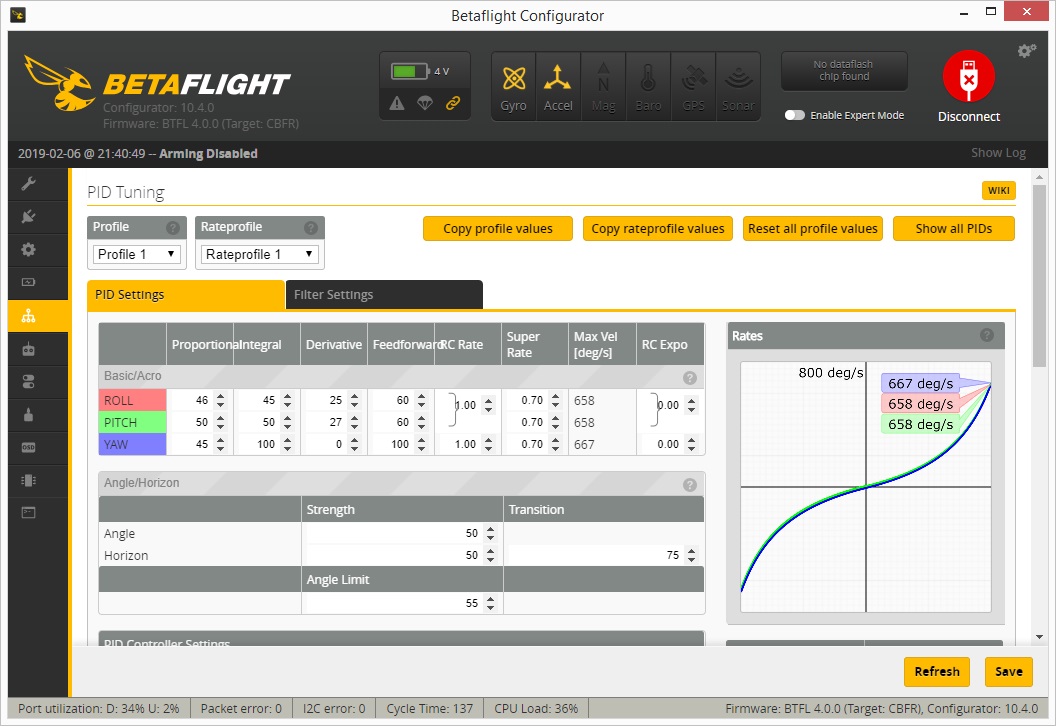The height and width of the screenshot is (726, 1056).
Task: Open help for Rateprofile selector
Action: click(310, 228)
